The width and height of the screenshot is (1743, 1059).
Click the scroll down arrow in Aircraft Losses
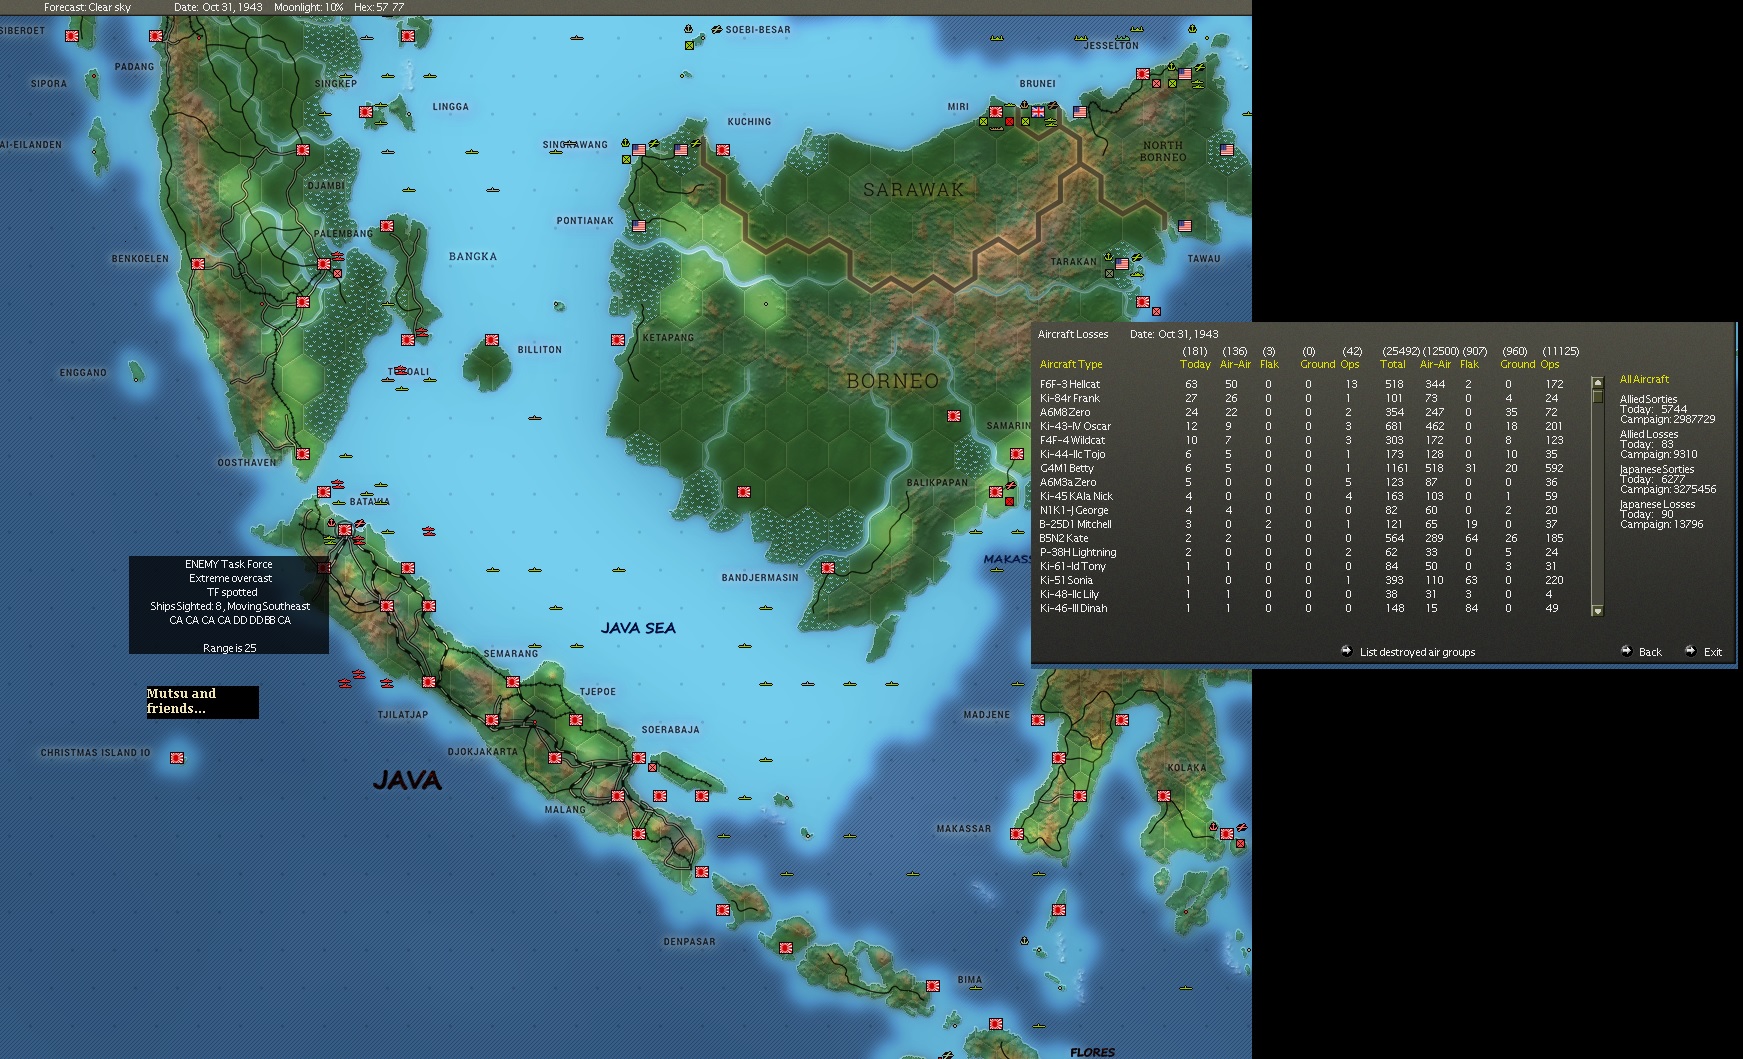point(1597,610)
